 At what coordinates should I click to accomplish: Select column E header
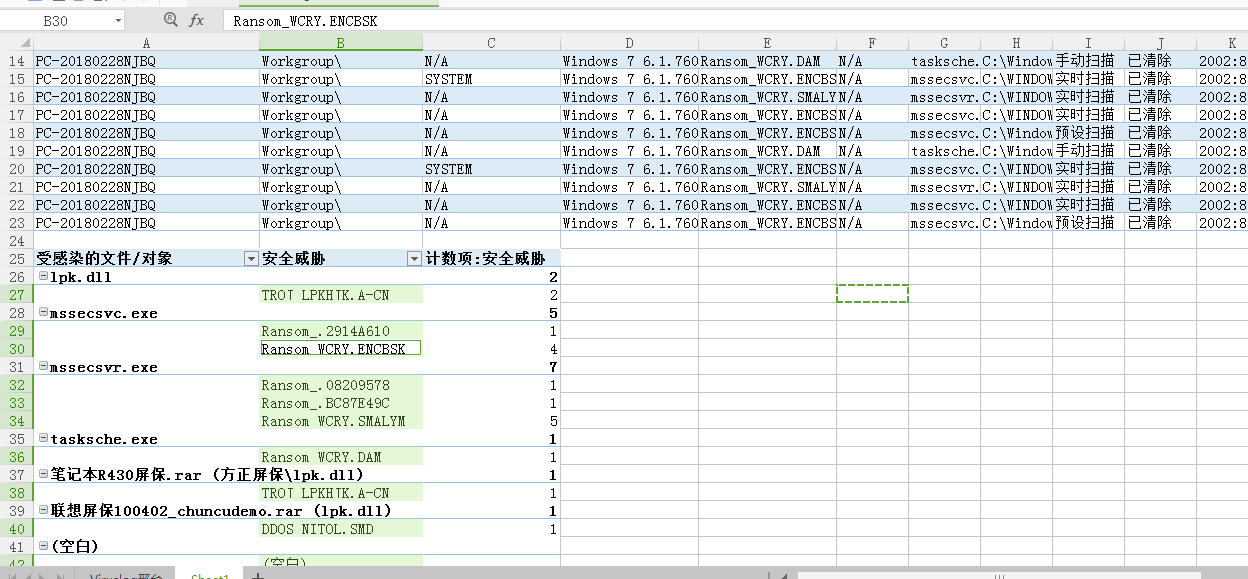767,42
